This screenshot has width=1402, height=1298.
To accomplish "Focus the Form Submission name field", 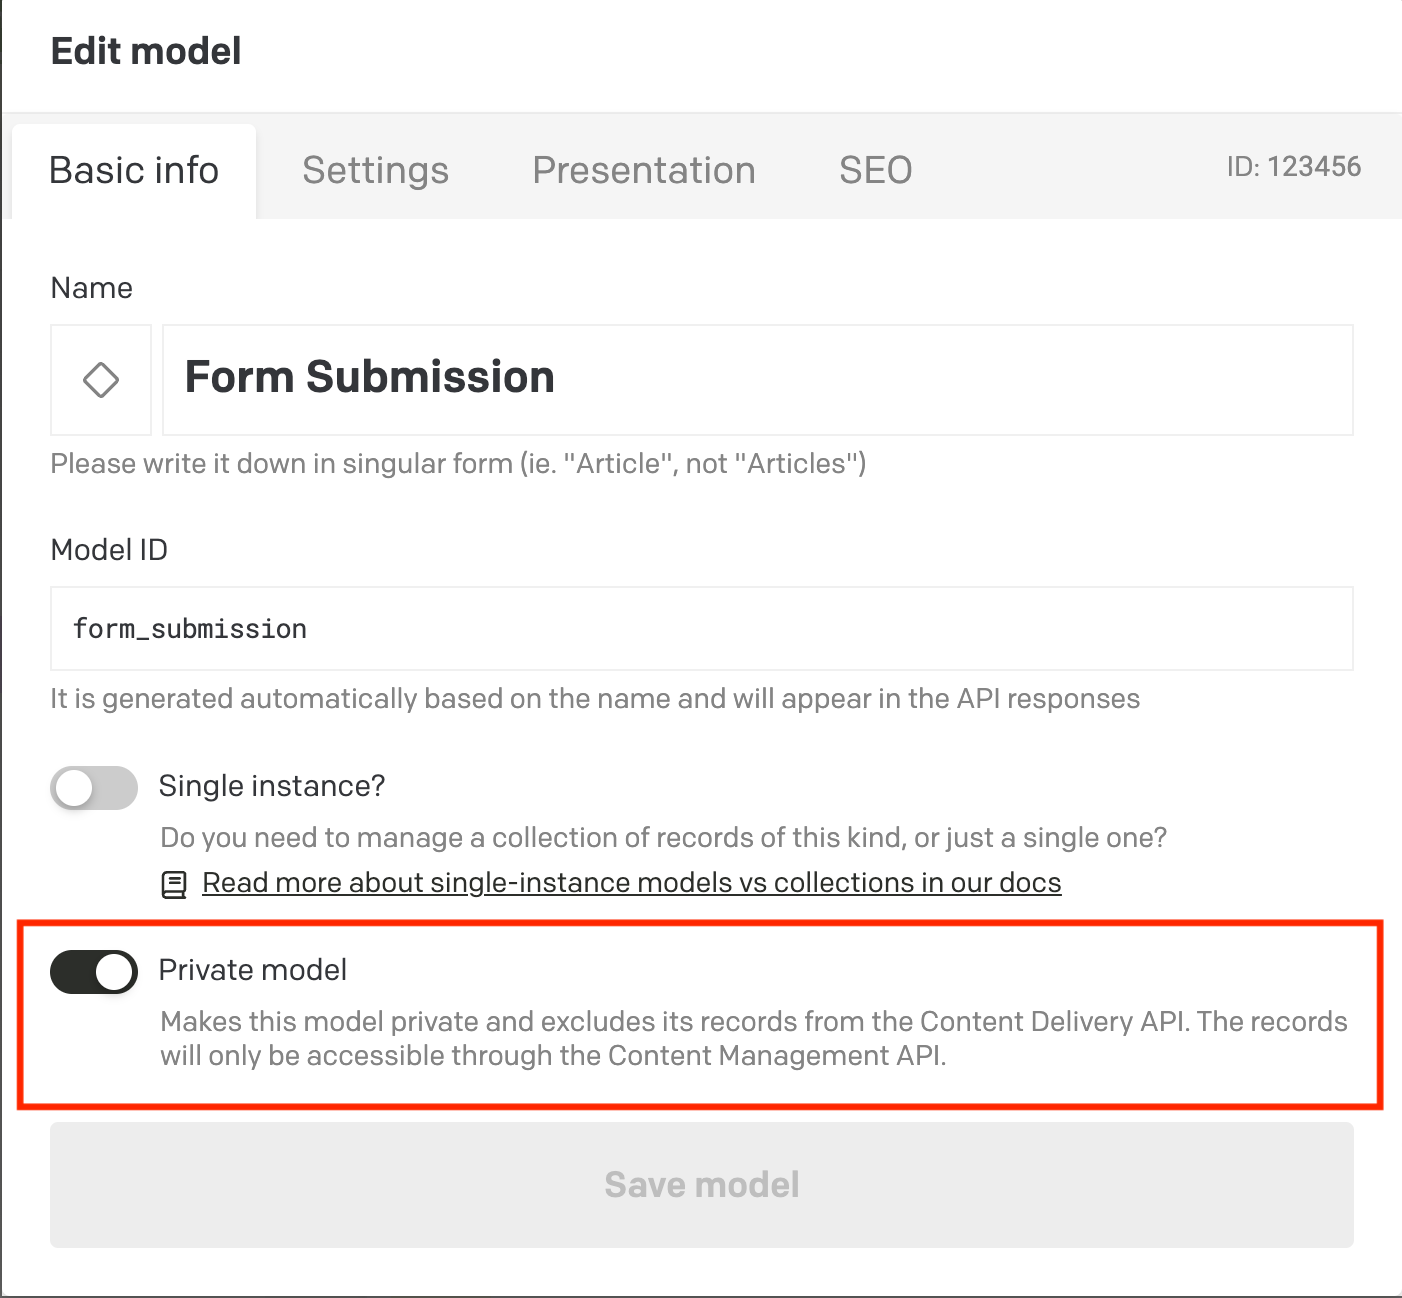I will click(757, 380).
